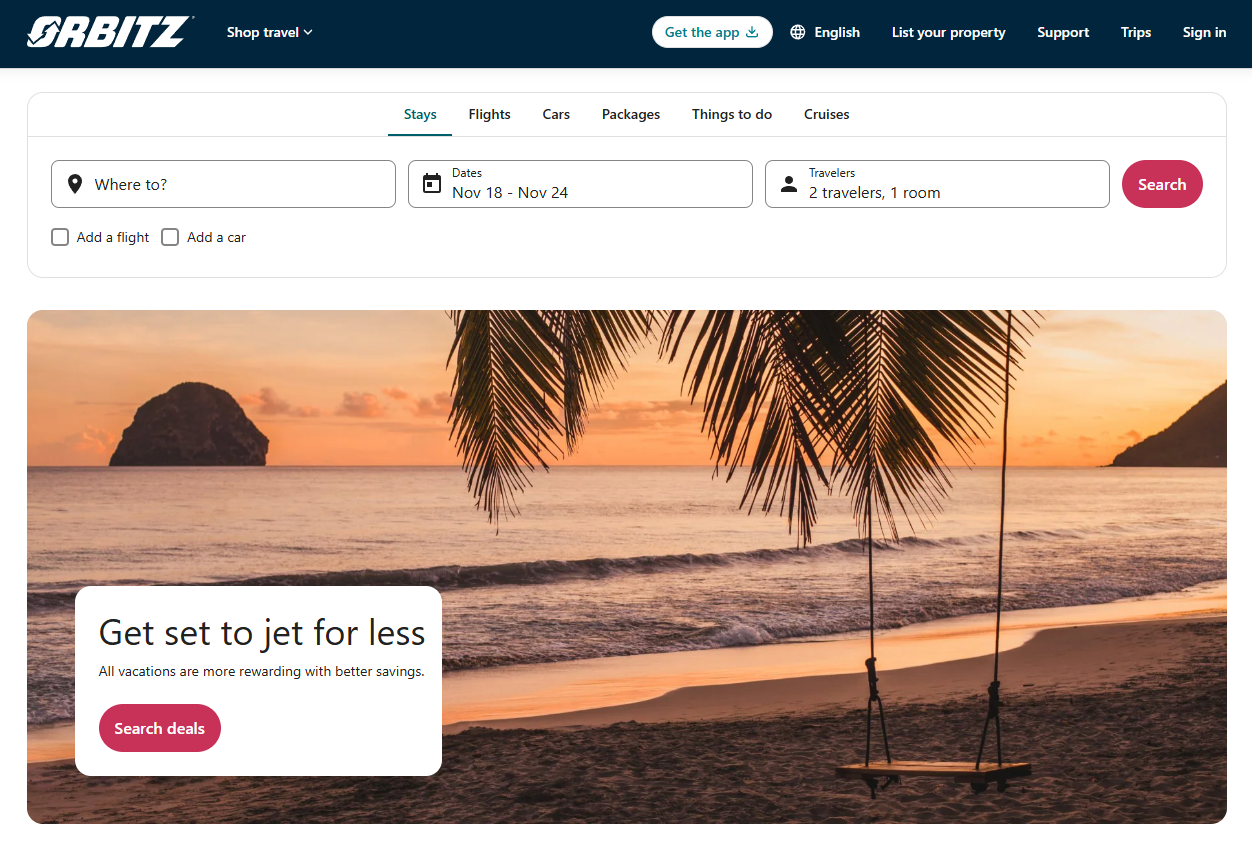Click the Where to destination field

(223, 184)
